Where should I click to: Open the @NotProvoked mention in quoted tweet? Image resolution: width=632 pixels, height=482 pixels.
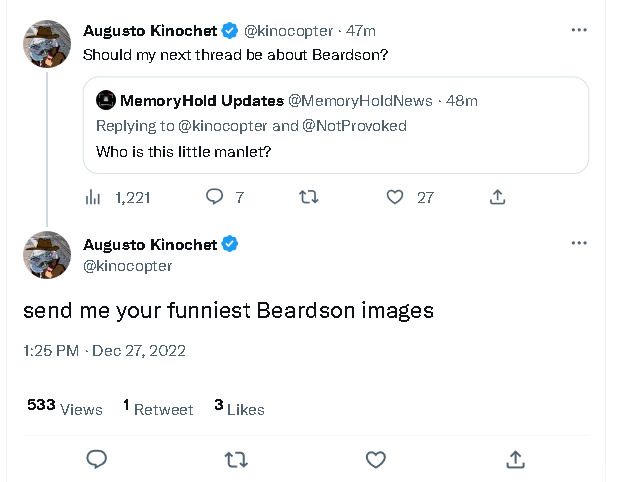pyautogui.click(x=354, y=126)
